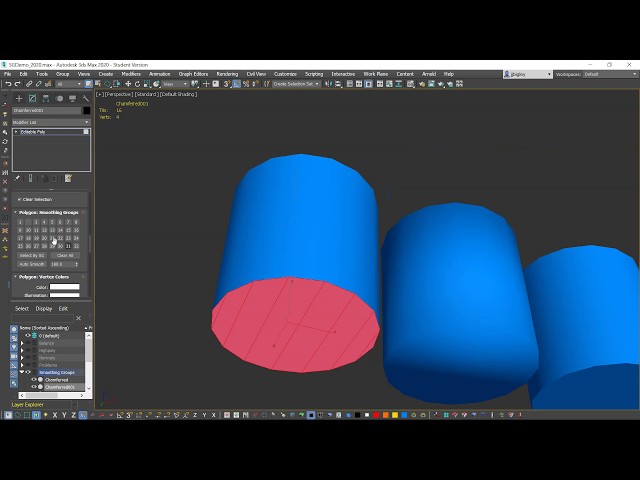The width and height of the screenshot is (640, 480).
Task: Click the signed-in user account button
Action: point(527,74)
